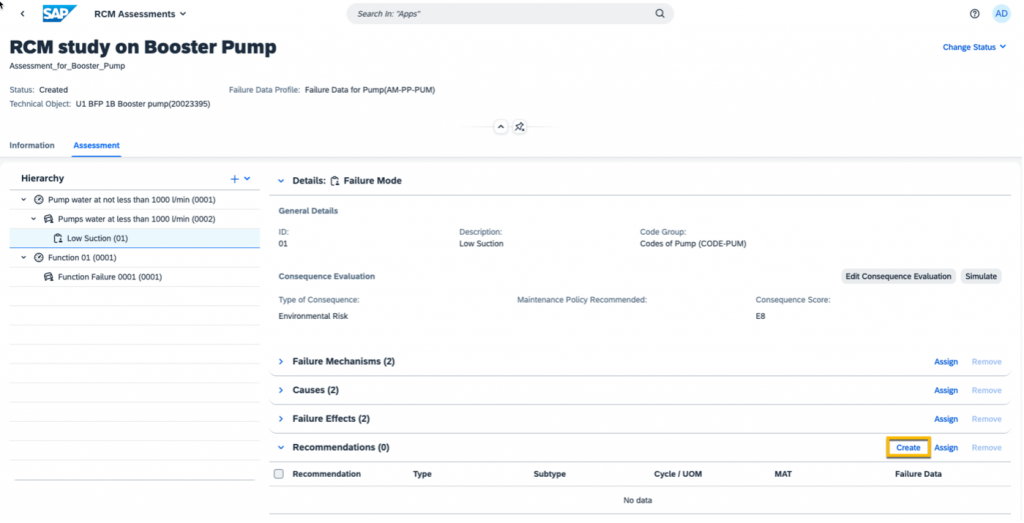
Task: Open the help question mark icon
Action: (974, 14)
